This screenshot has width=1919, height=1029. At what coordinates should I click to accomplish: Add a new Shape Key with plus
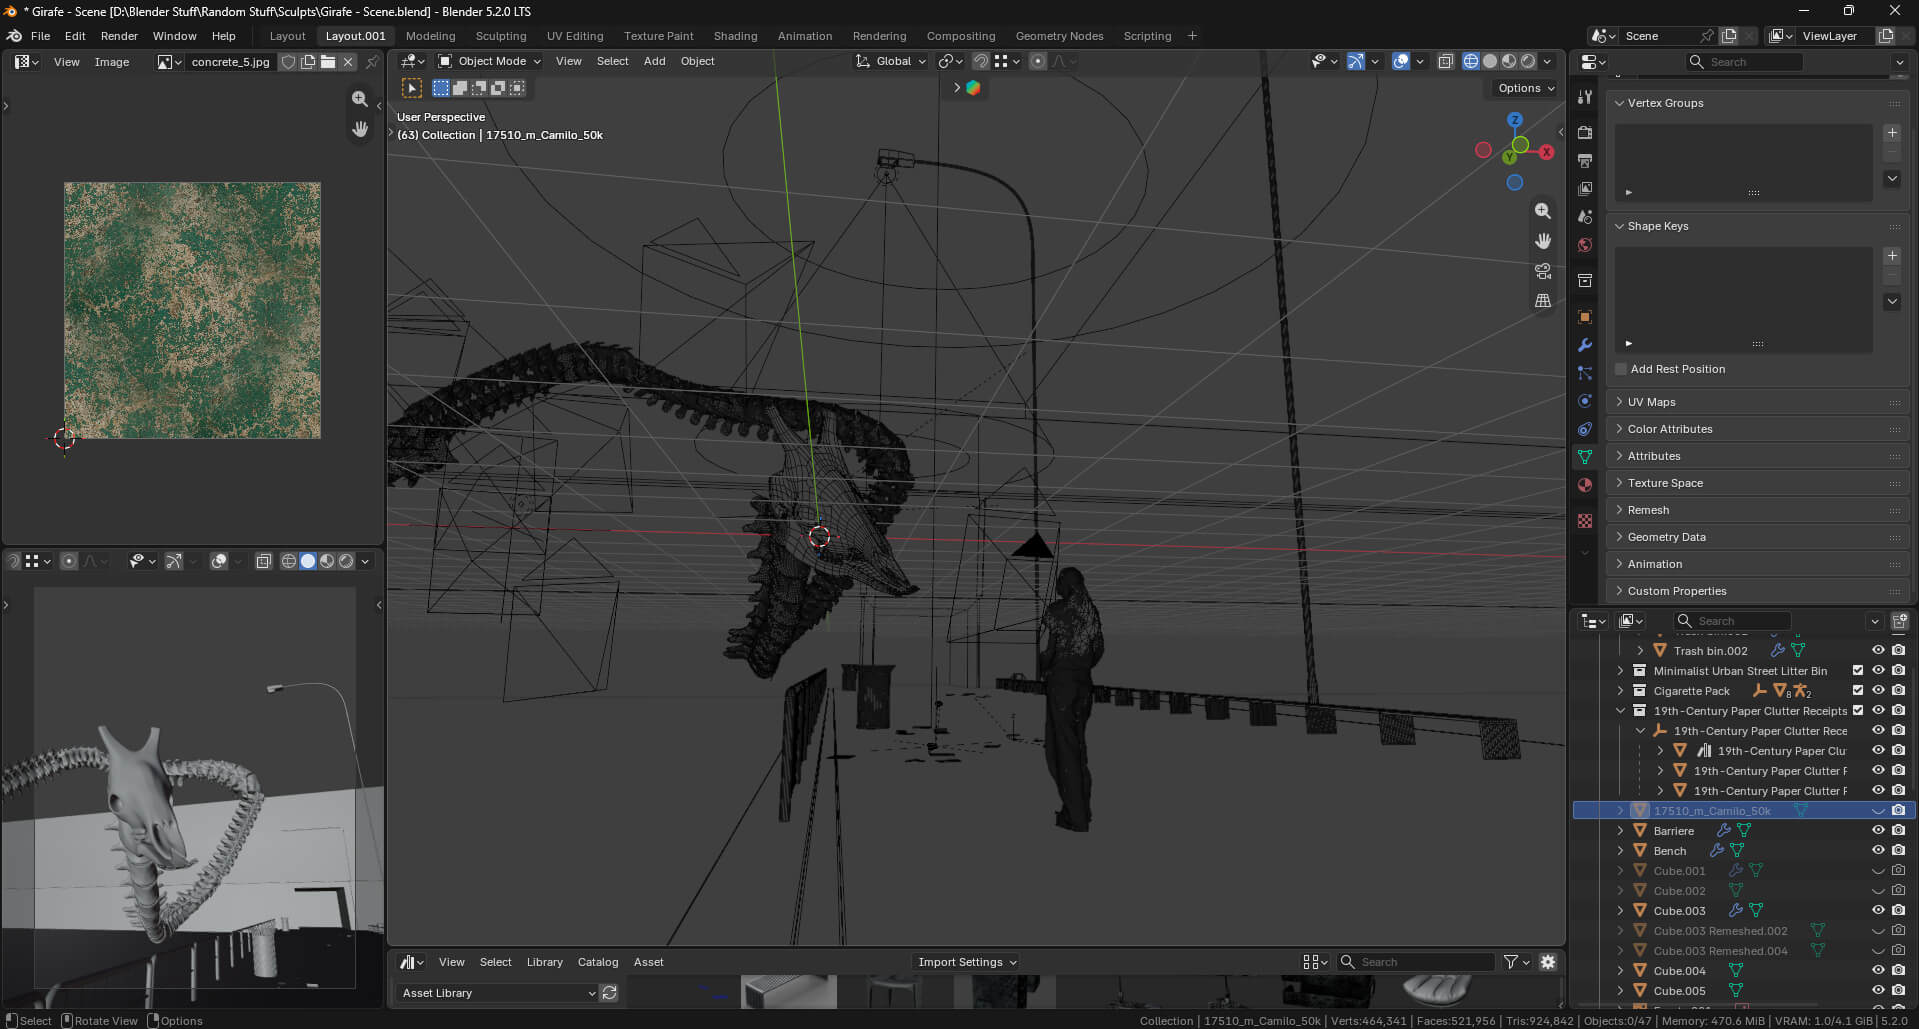click(x=1892, y=256)
